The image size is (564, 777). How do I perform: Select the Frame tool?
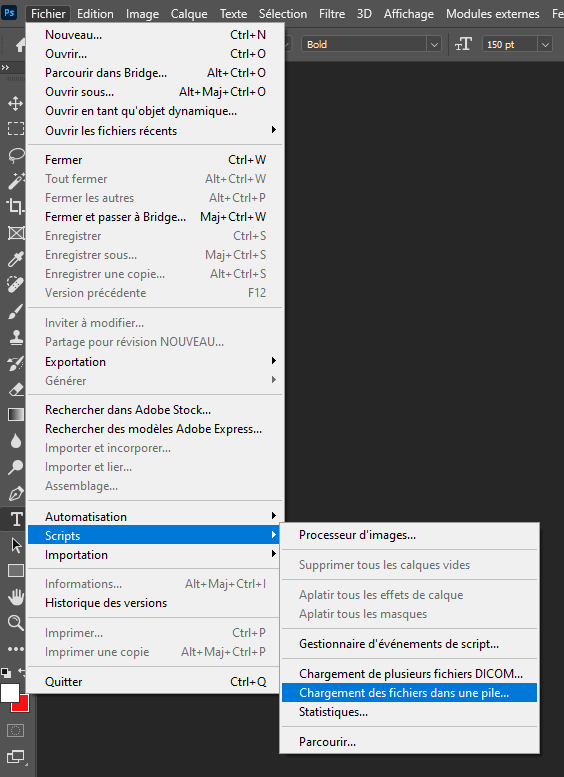tap(15, 233)
